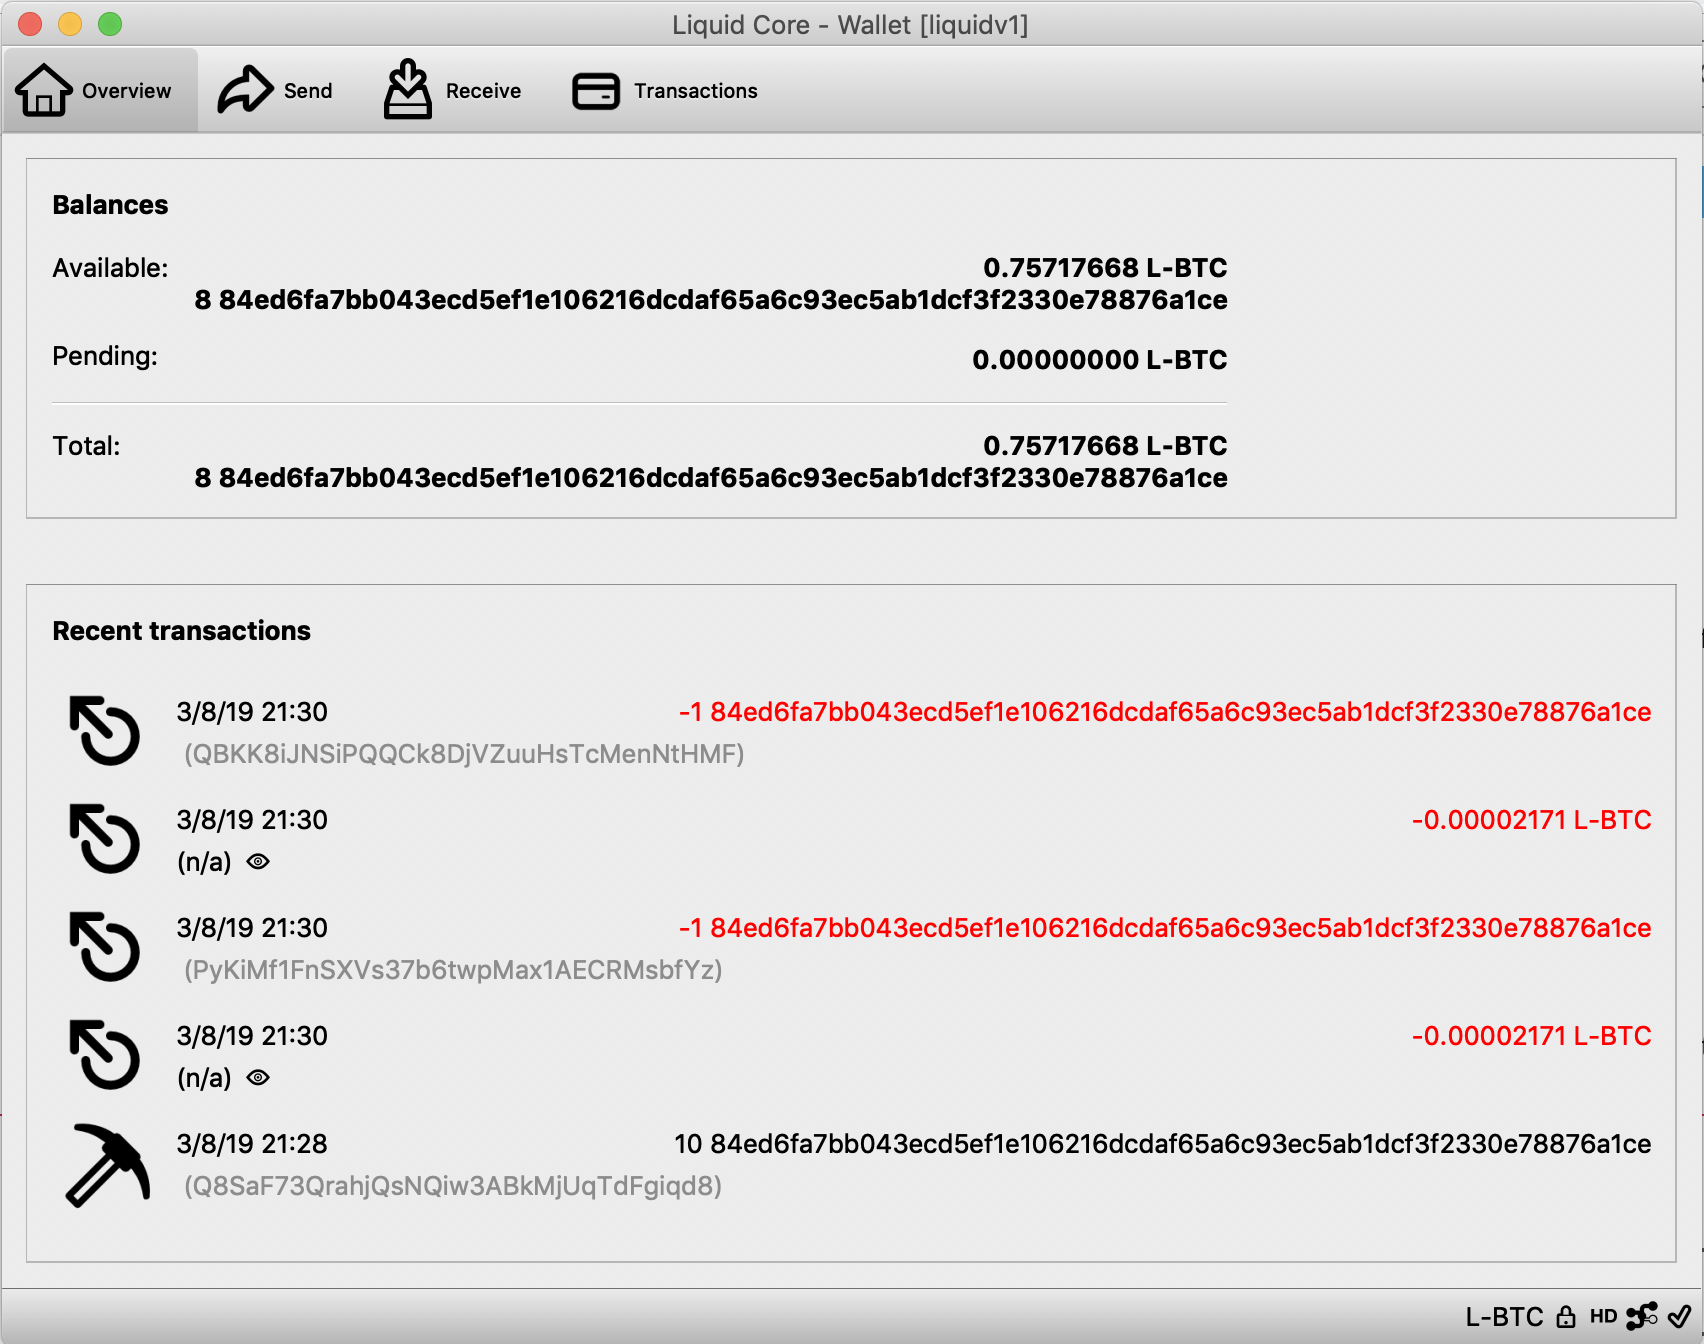Click the HD wallet status icon
The image size is (1704, 1344).
point(1603,1316)
